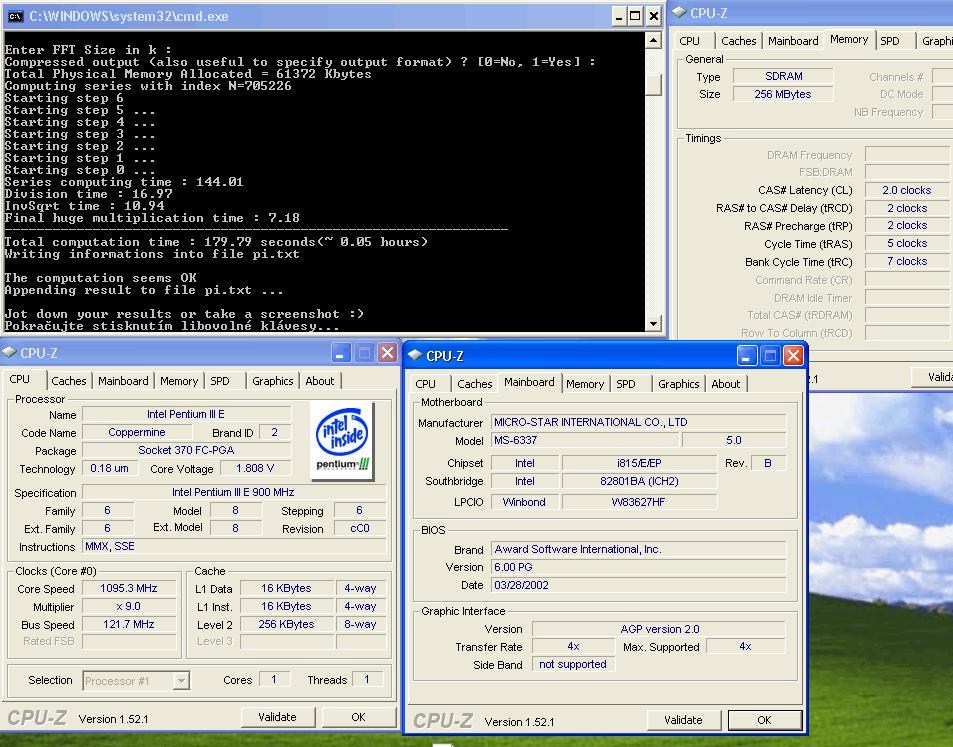Switch to Mainboard tab in Memory window
The image size is (953, 747).
(x=793, y=41)
